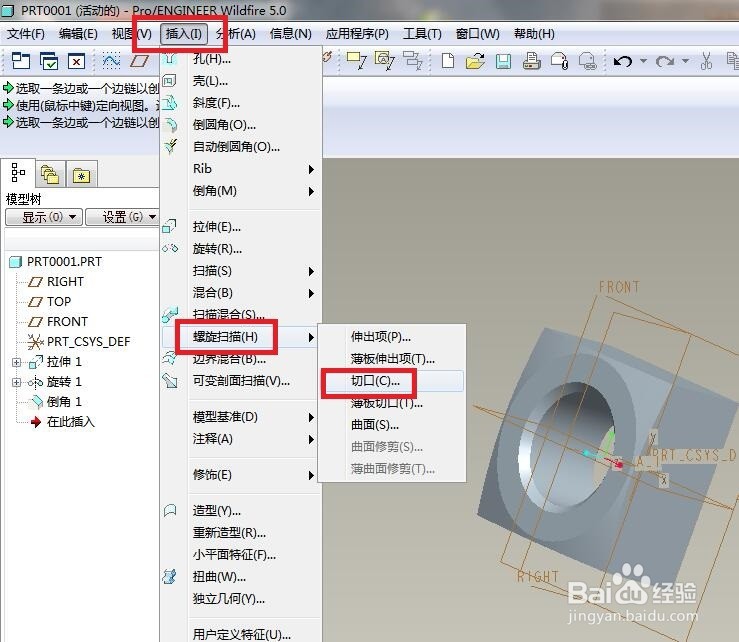Click the dotted sketch curve icon
The width and height of the screenshot is (739, 642).
(x=111, y=61)
